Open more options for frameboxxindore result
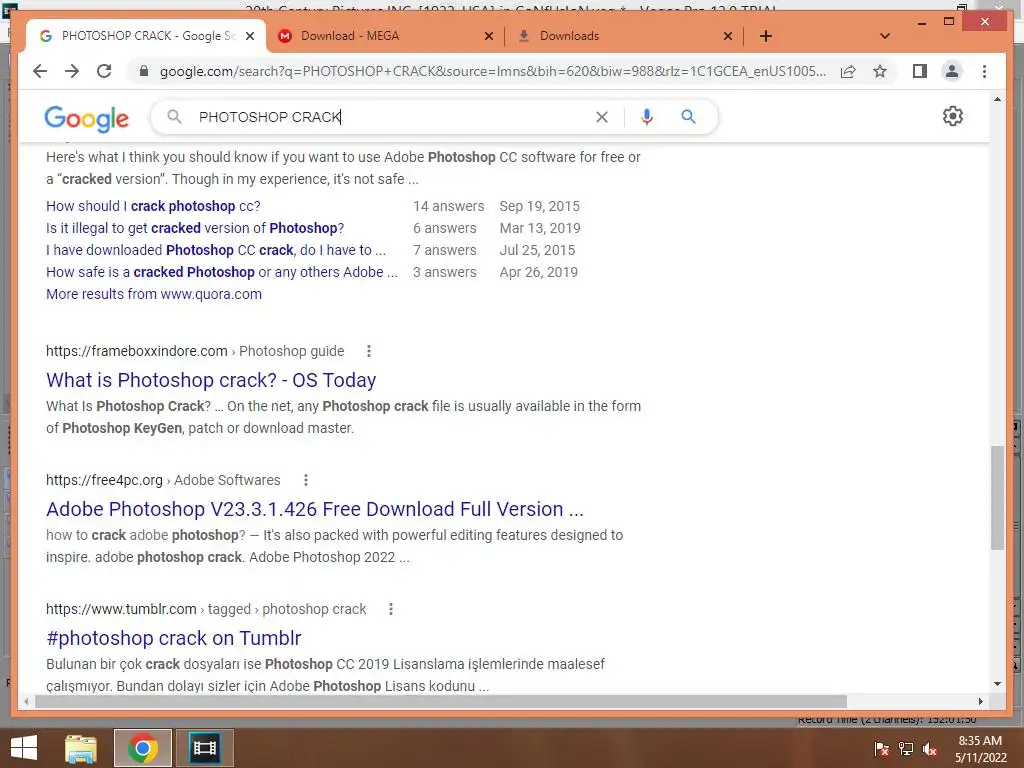The height and width of the screenshot is (768, 1024). pyautogui.click(x=368, y=351)
